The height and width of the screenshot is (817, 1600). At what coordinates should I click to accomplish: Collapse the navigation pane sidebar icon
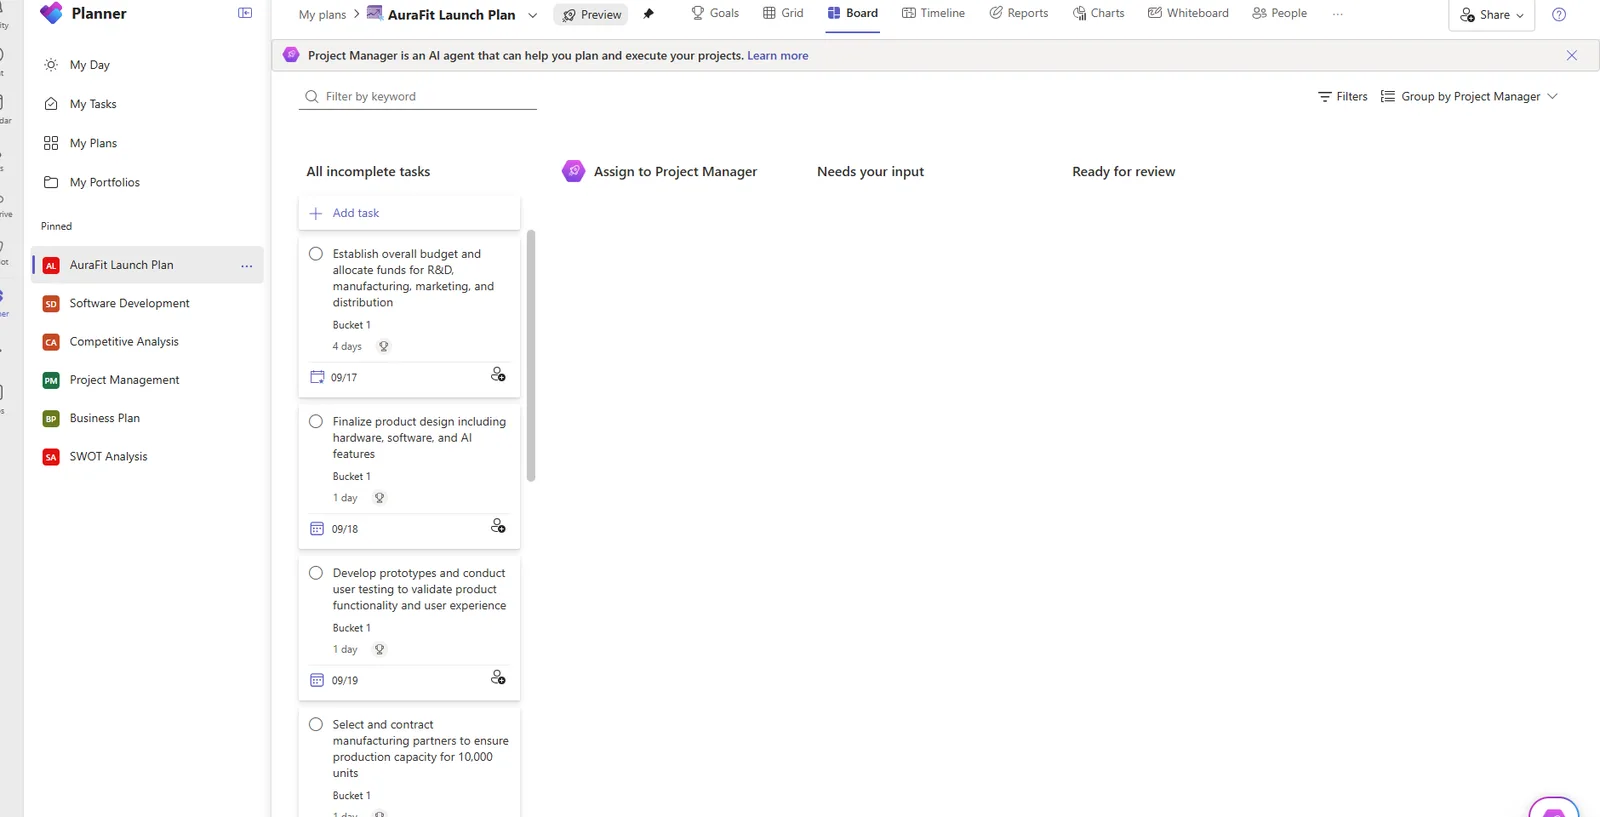245,13
